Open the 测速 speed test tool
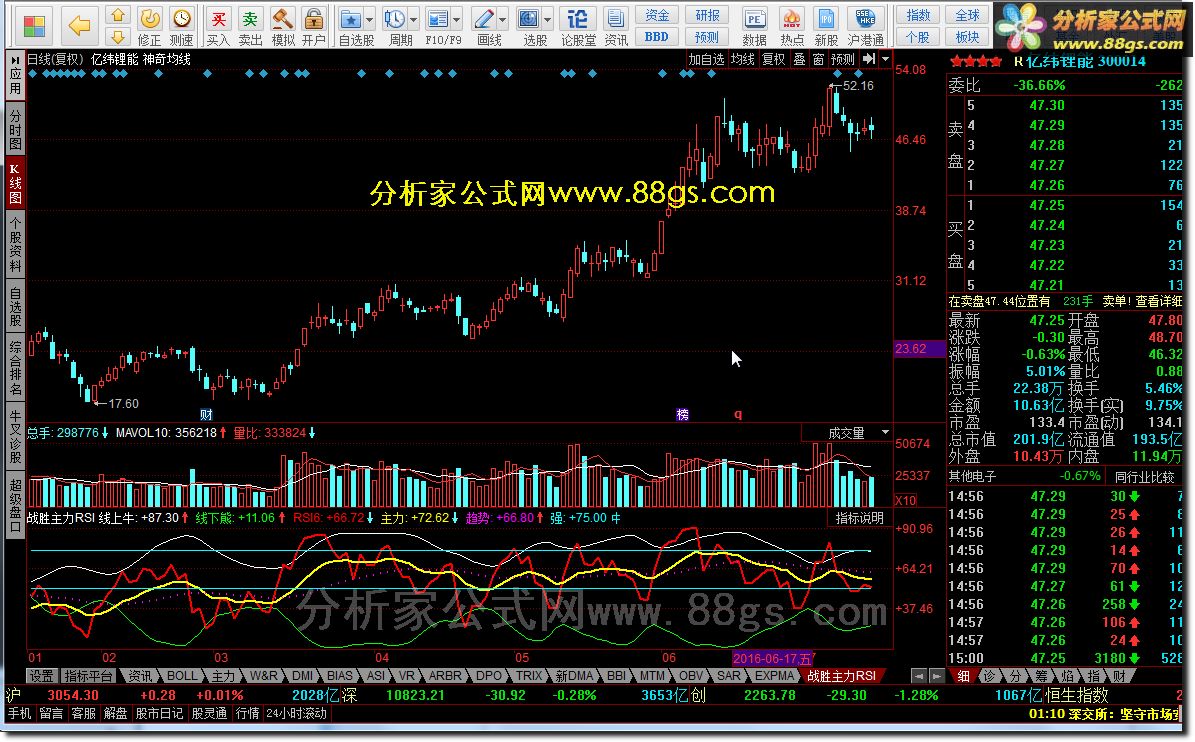Viewport: 1195px width, 742px height. [x=181, y=27]
